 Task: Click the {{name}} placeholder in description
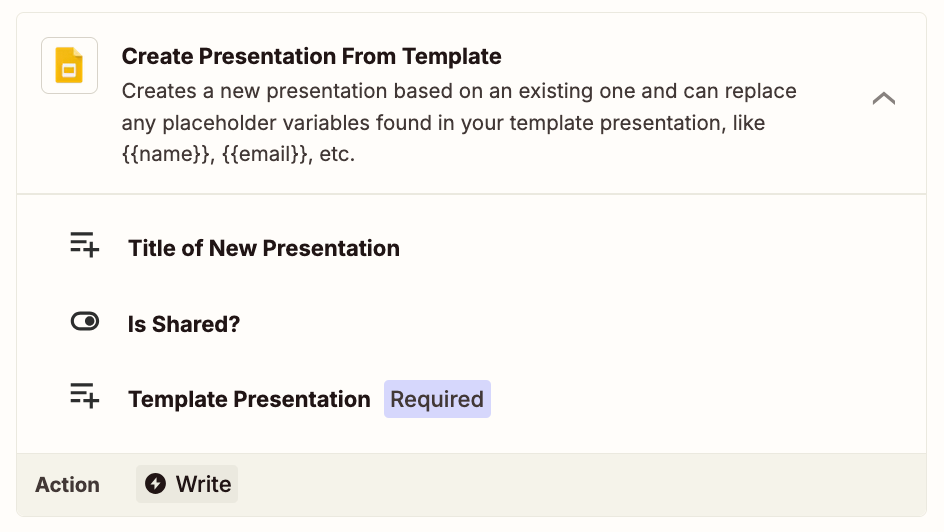pos(167,154)
